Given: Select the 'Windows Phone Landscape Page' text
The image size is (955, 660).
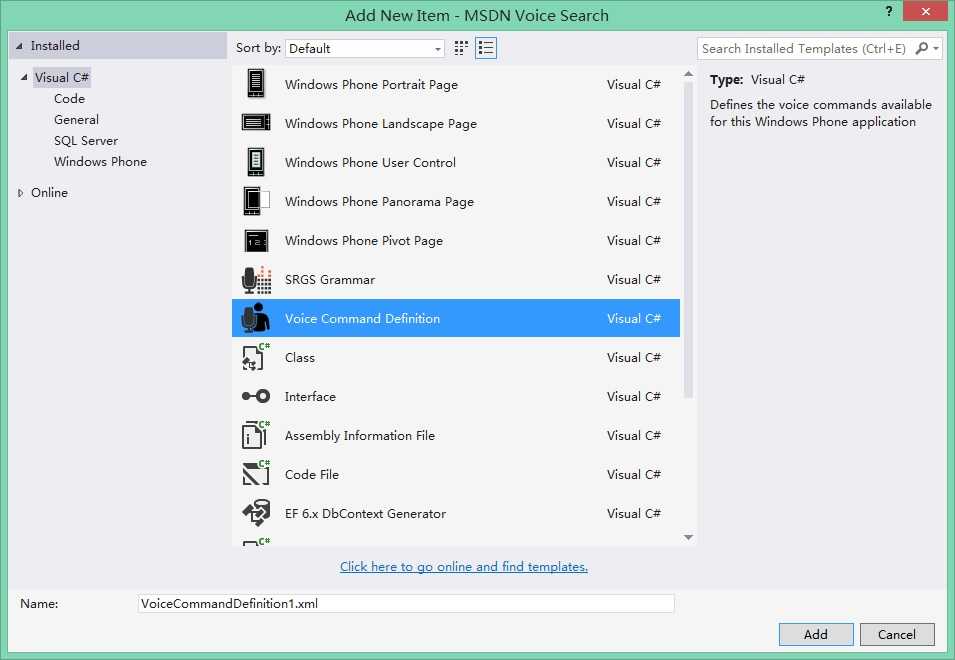Looking at the screenshot, I should pyautogui.click(x=381, y=124).
